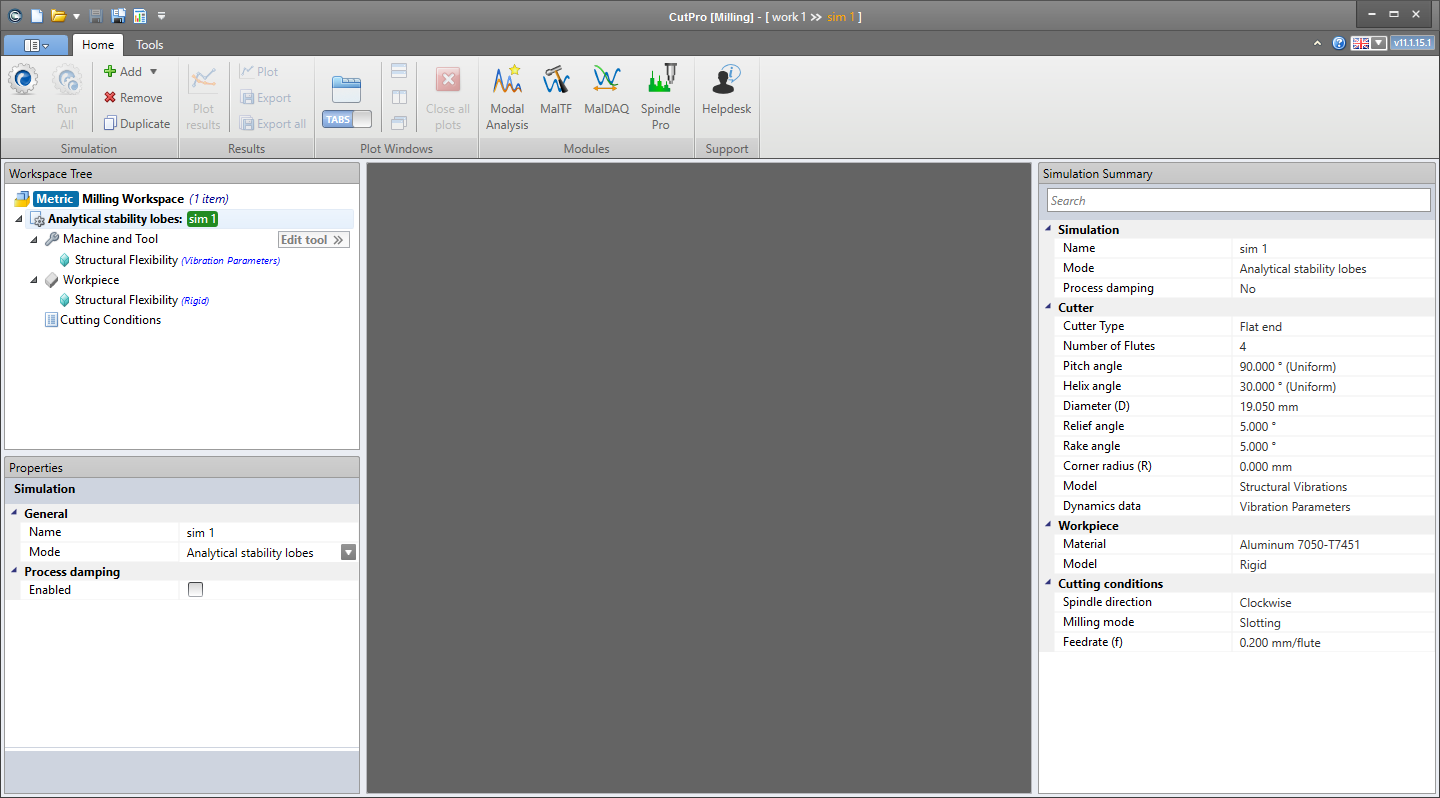Click the Simulation Summary search field
This screenshot has height=798, width=1440.
(x=1238, y=200)
